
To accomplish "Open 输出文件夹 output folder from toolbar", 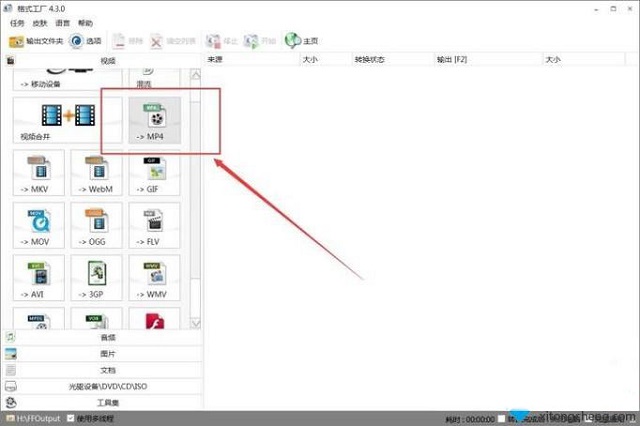I will (x=36, y=41).
